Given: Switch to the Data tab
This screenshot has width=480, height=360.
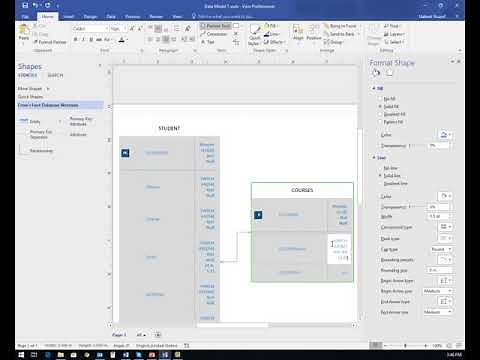Looking at the screenshot, I should coord(111,16).
